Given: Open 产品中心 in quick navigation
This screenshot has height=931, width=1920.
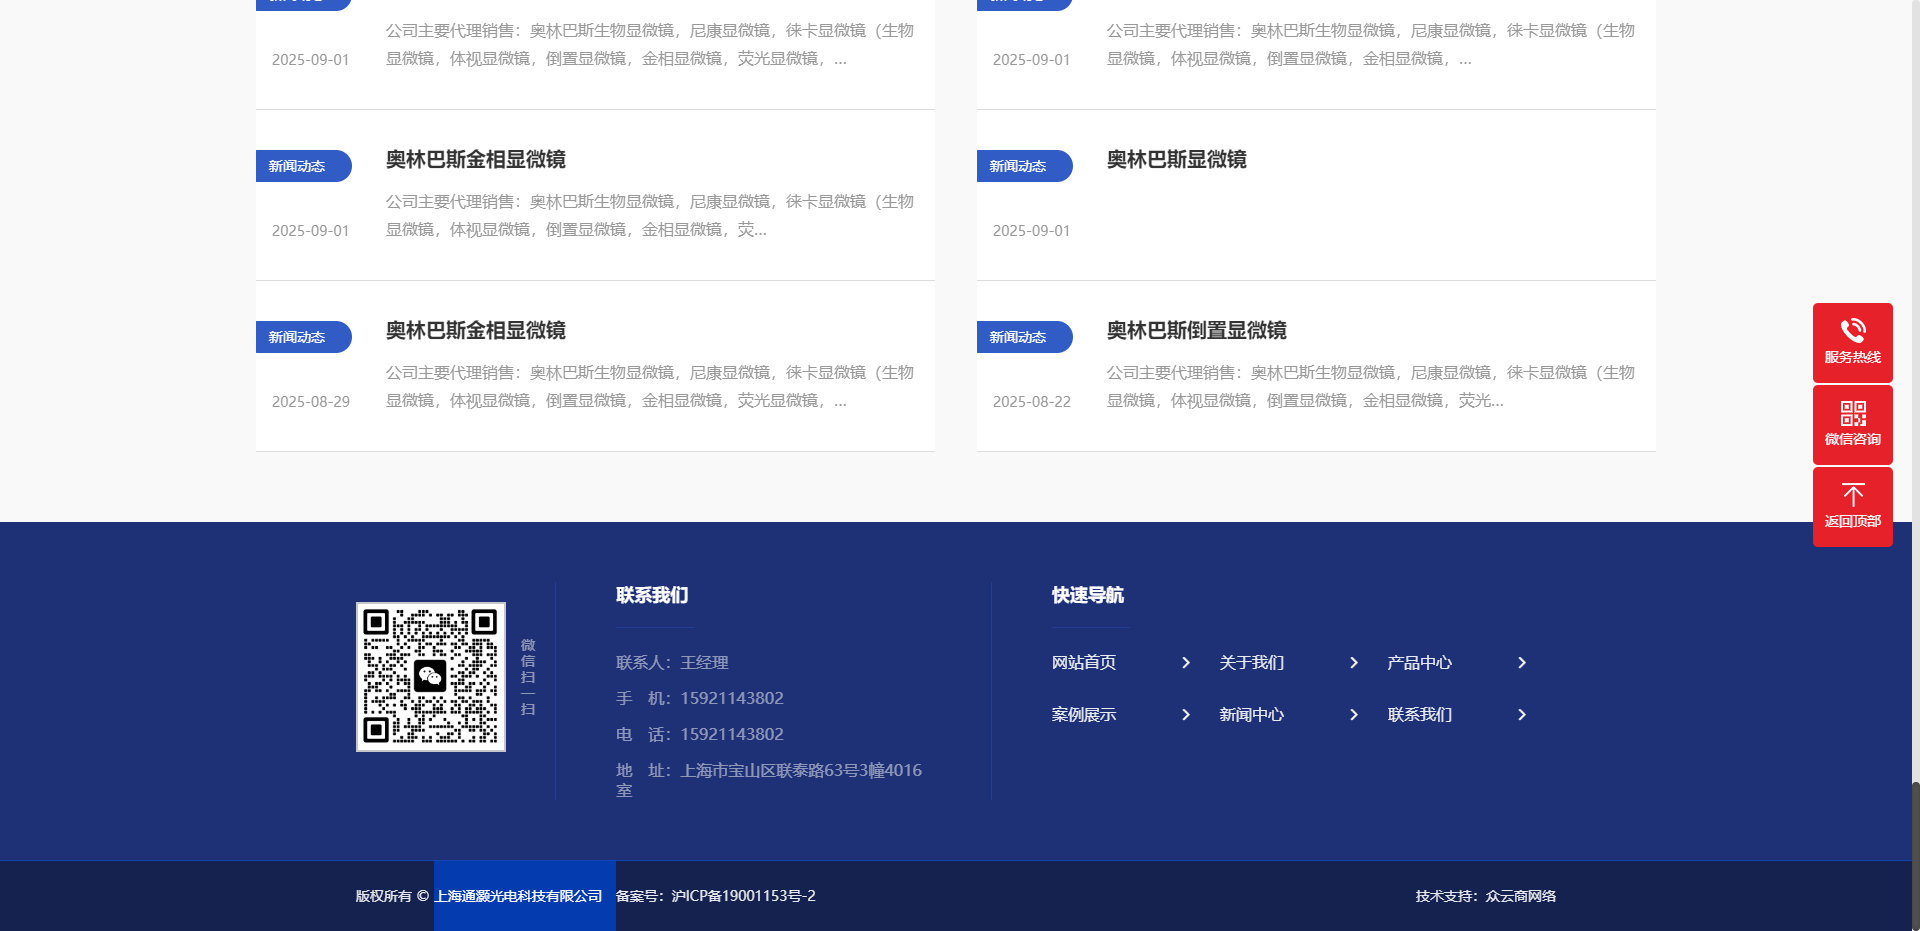Looking at the screenshot, I should [1419, 663].
